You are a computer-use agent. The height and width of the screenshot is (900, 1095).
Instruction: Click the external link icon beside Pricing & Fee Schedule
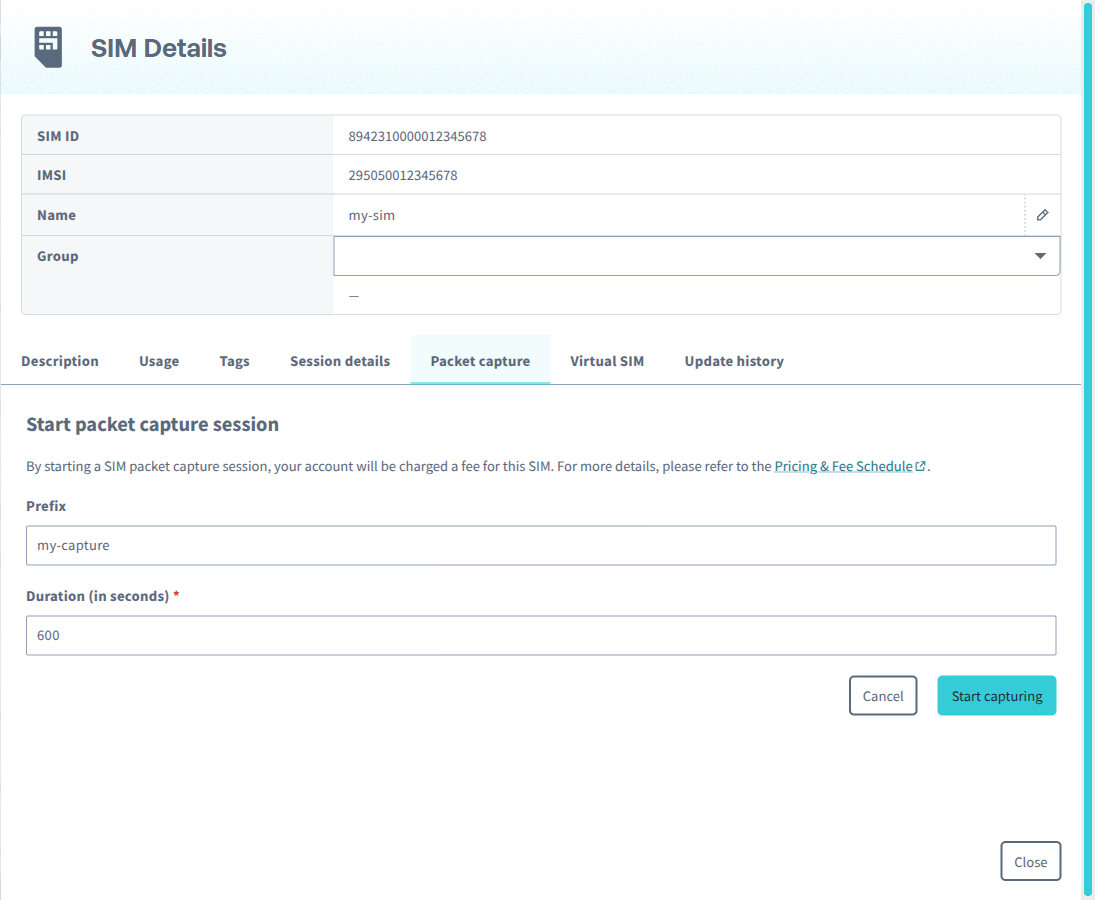point(920,465)
